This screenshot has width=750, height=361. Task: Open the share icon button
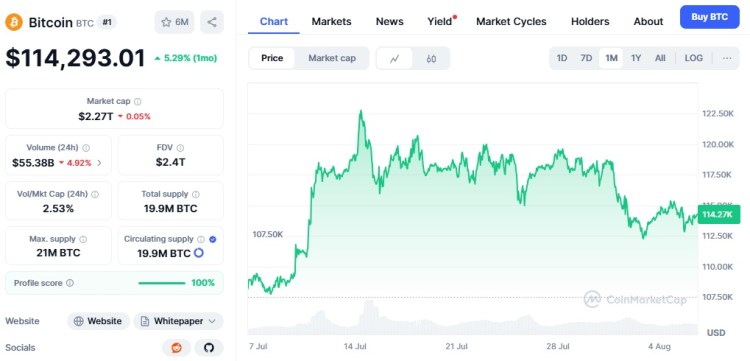click(212, 22)
